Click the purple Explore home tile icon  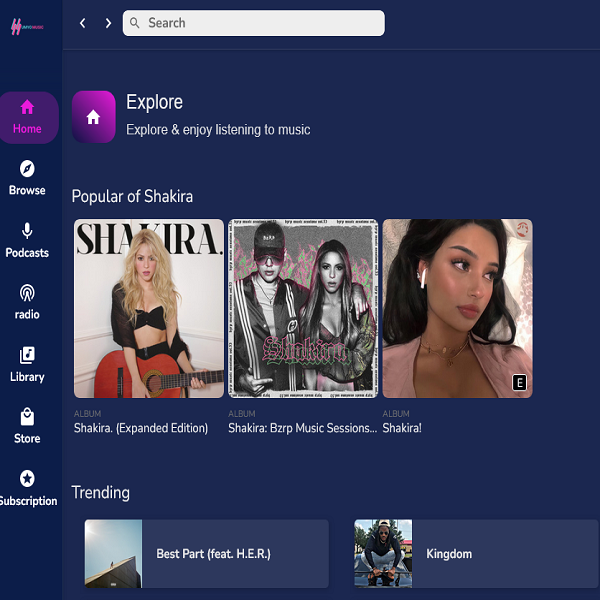pos(94,117)
